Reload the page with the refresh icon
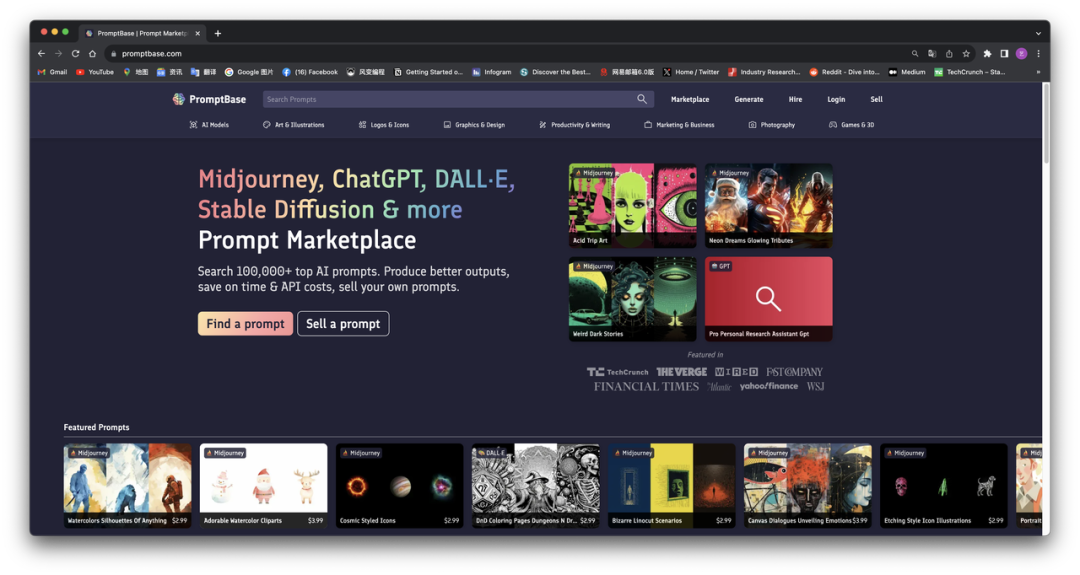The image size is (1080, 575). click(x=75, y=53)
